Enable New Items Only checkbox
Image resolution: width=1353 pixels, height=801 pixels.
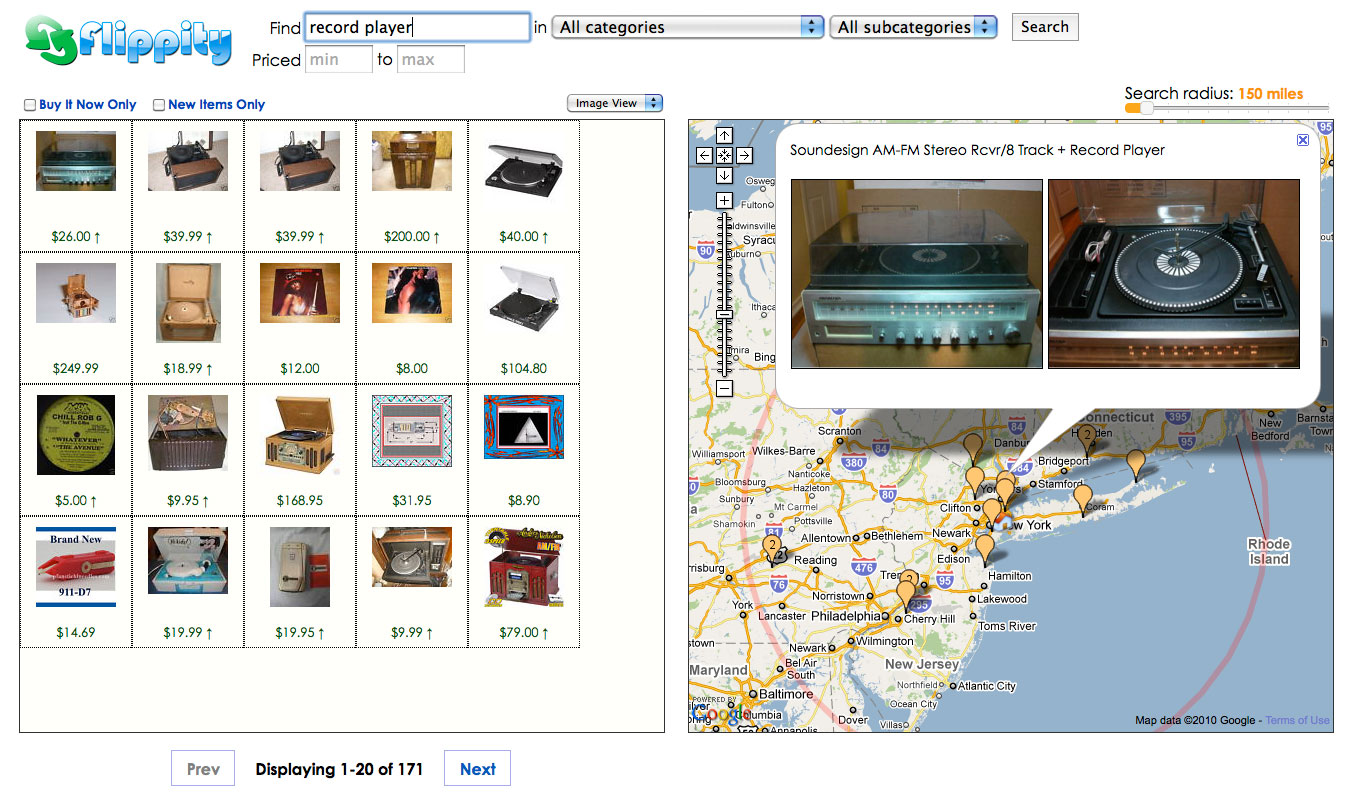coord(159,105)
